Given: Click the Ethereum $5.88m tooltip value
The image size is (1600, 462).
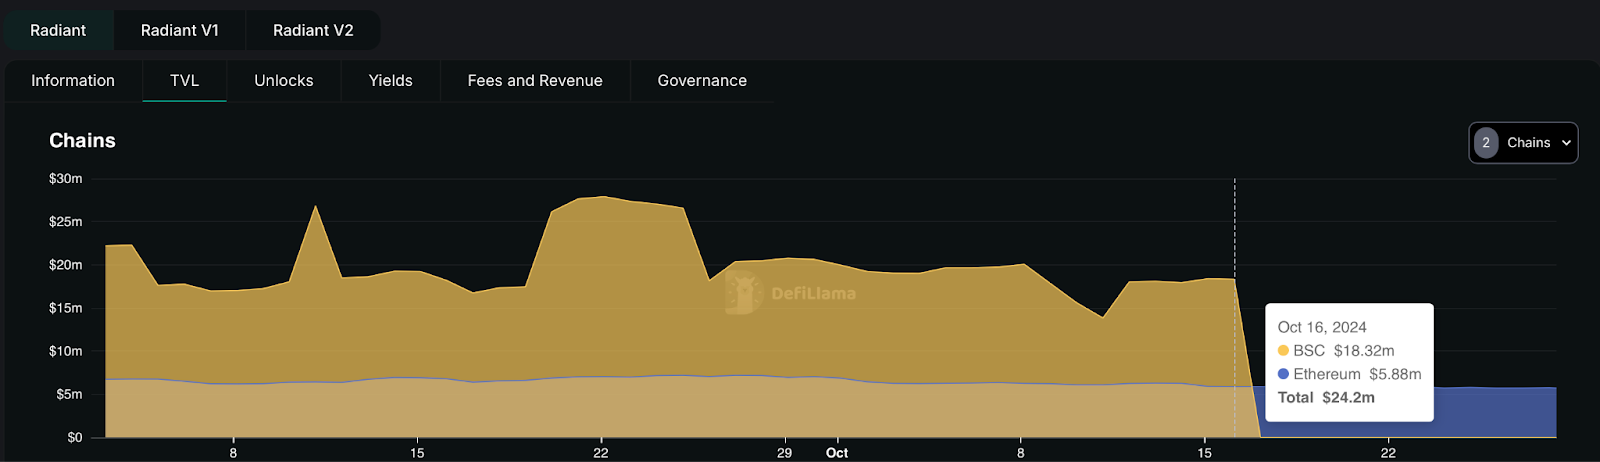Looking at the screenshot, I should point(1395,374).
